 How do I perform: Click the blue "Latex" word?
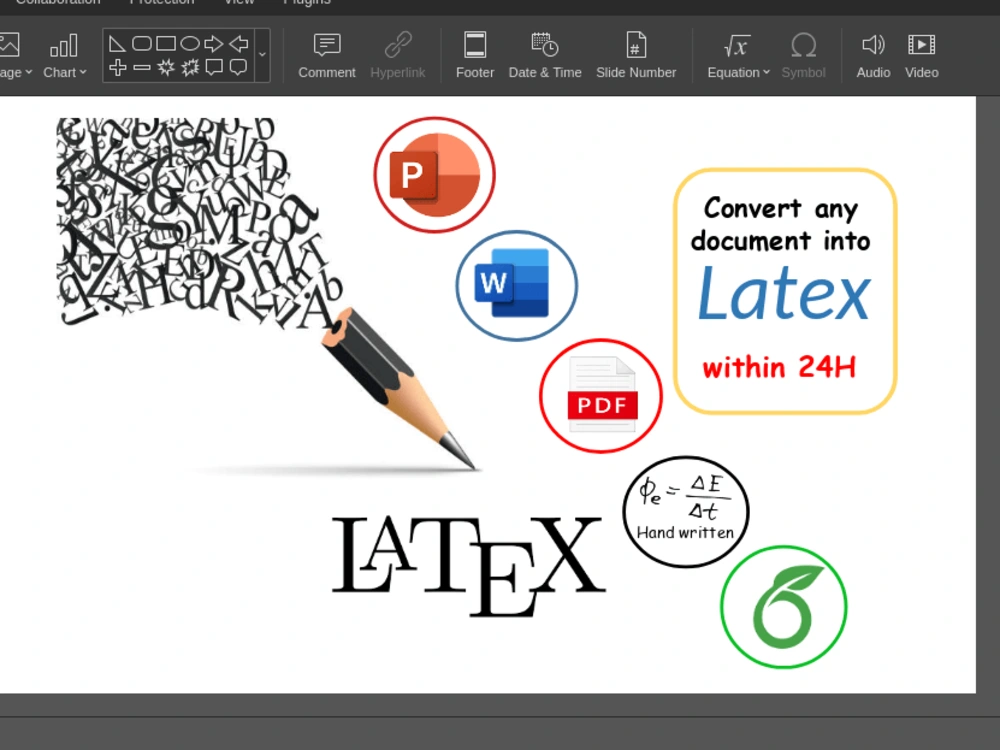click(784, 293)
